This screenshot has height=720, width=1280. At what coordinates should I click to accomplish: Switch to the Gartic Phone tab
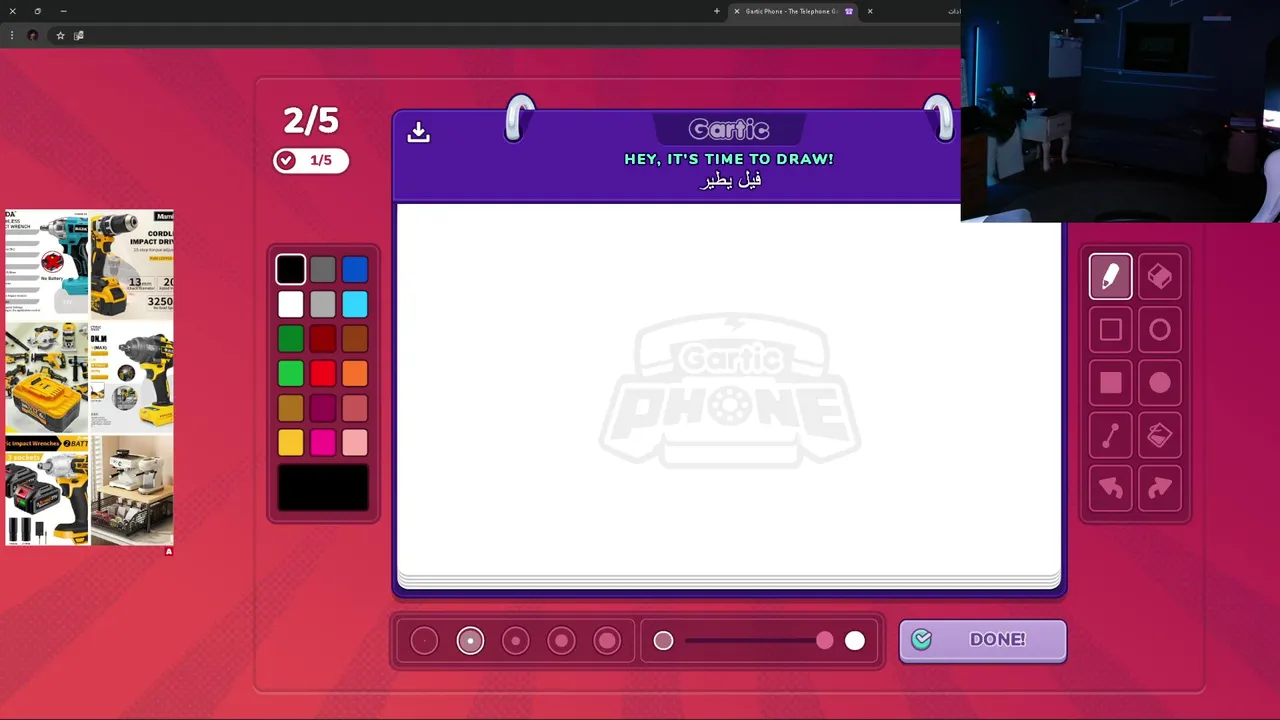click(792, 11)
